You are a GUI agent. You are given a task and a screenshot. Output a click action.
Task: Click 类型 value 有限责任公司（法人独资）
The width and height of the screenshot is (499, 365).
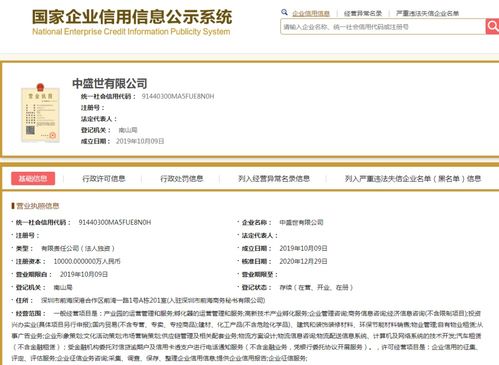coord(78,248)
